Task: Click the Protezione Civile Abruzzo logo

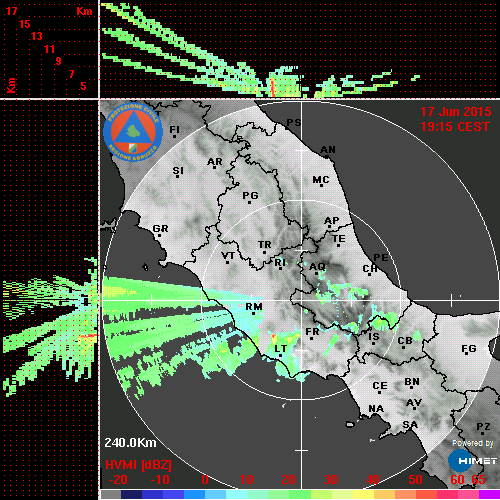Action: pyautogui.click(x=133, y=132)
